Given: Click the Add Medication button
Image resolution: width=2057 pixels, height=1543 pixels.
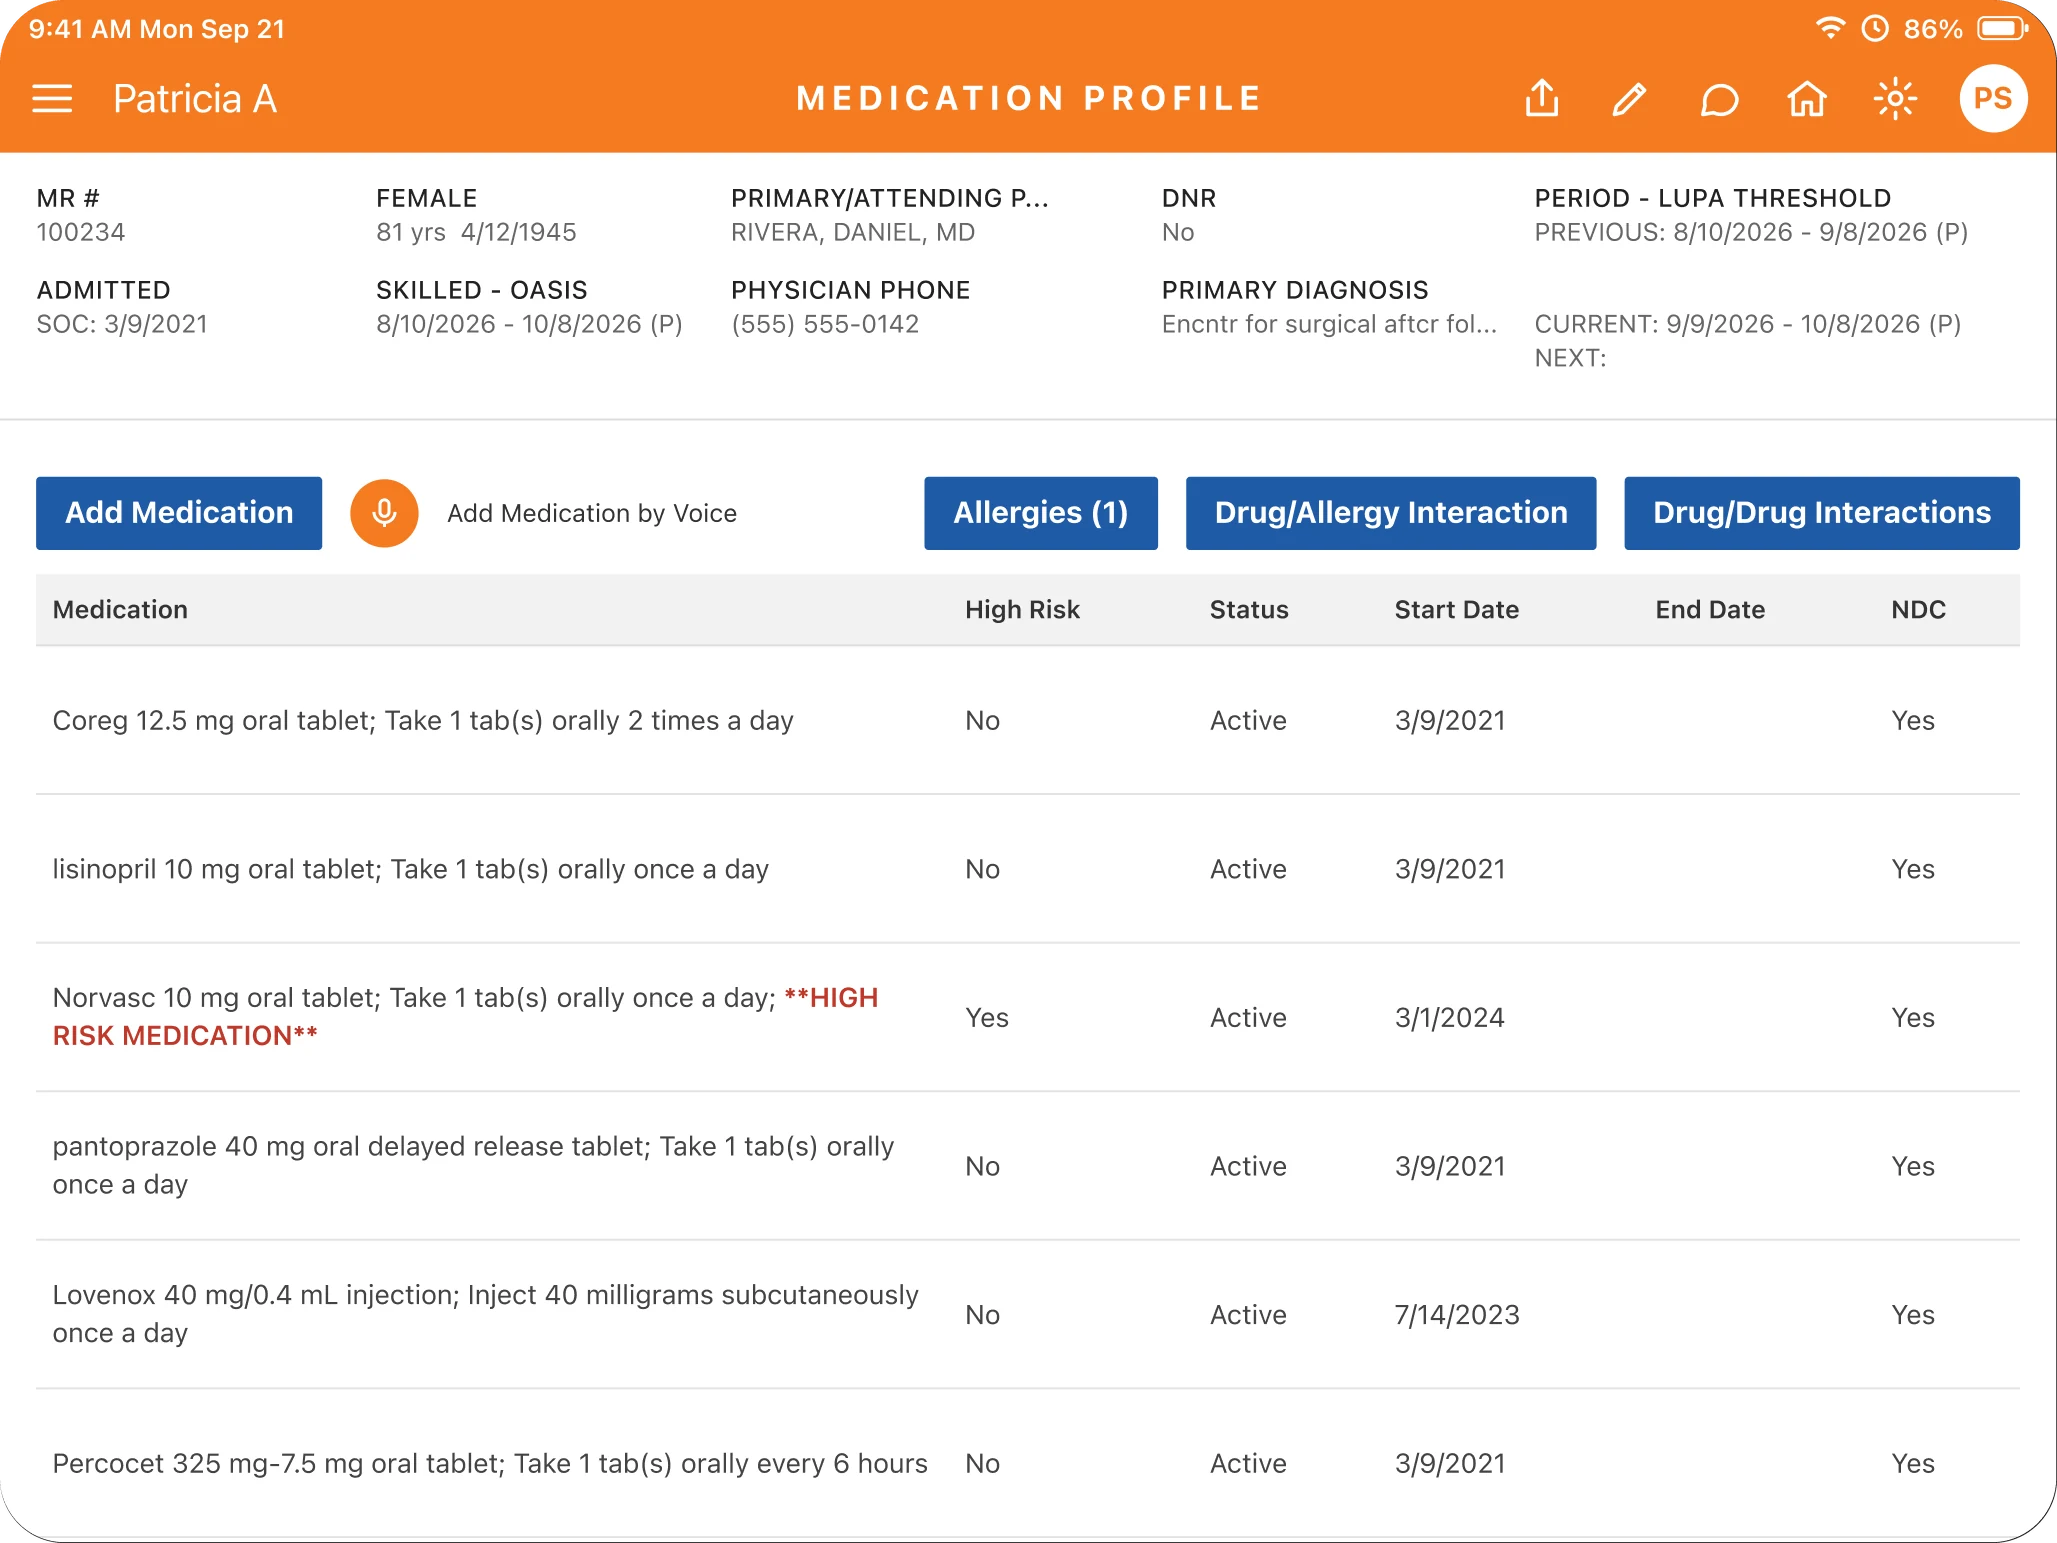Looking at the screenshot, I should pos(179,513).
